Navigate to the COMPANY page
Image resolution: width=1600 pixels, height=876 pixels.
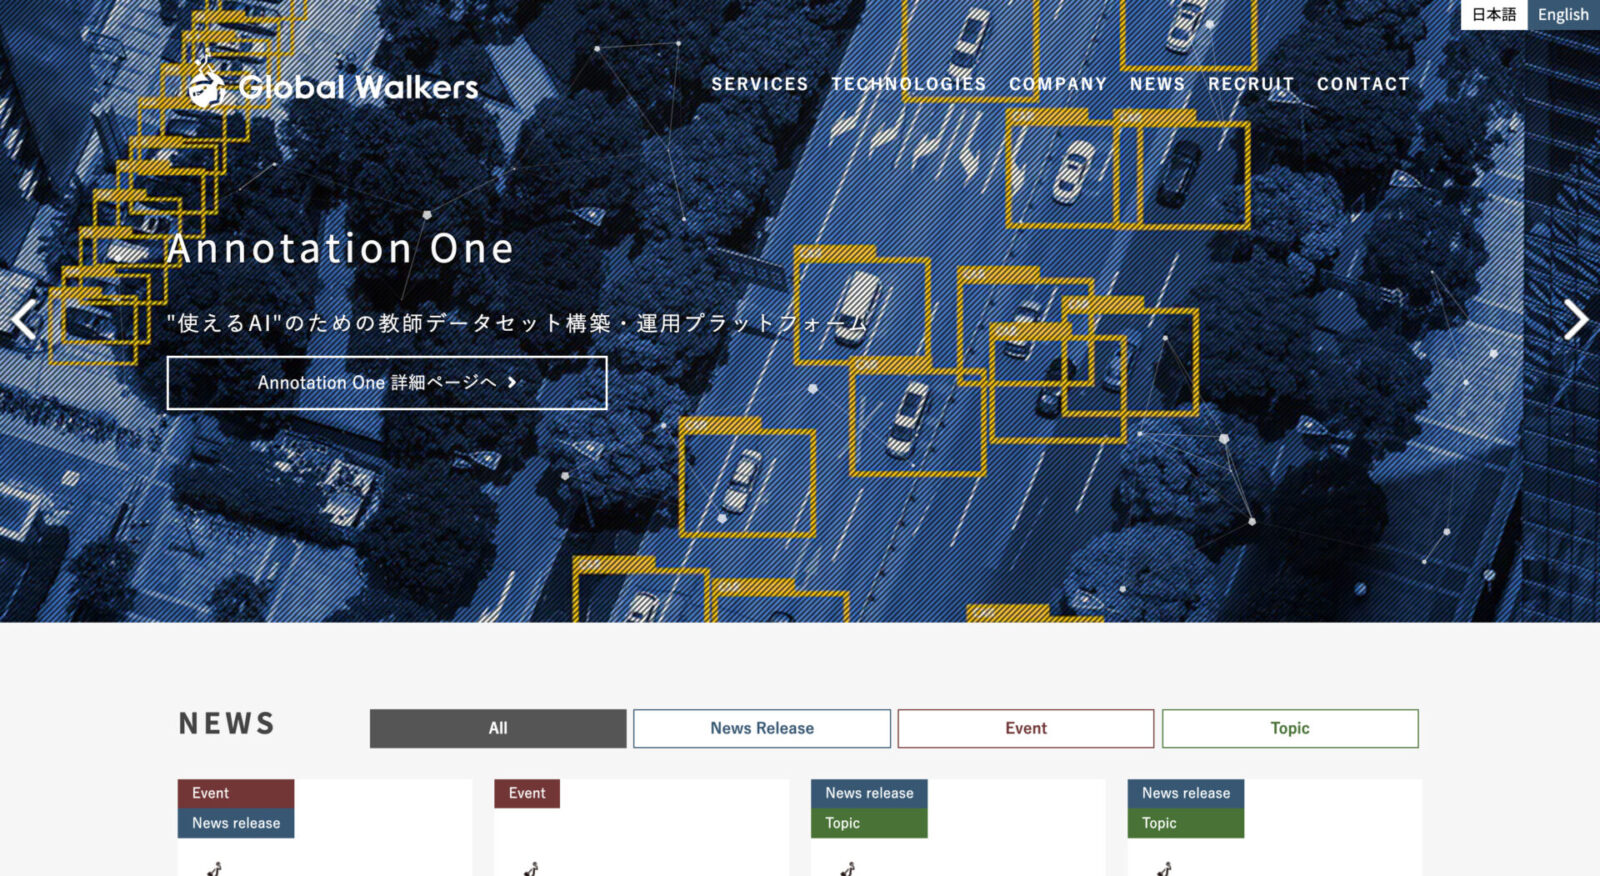1057,84
